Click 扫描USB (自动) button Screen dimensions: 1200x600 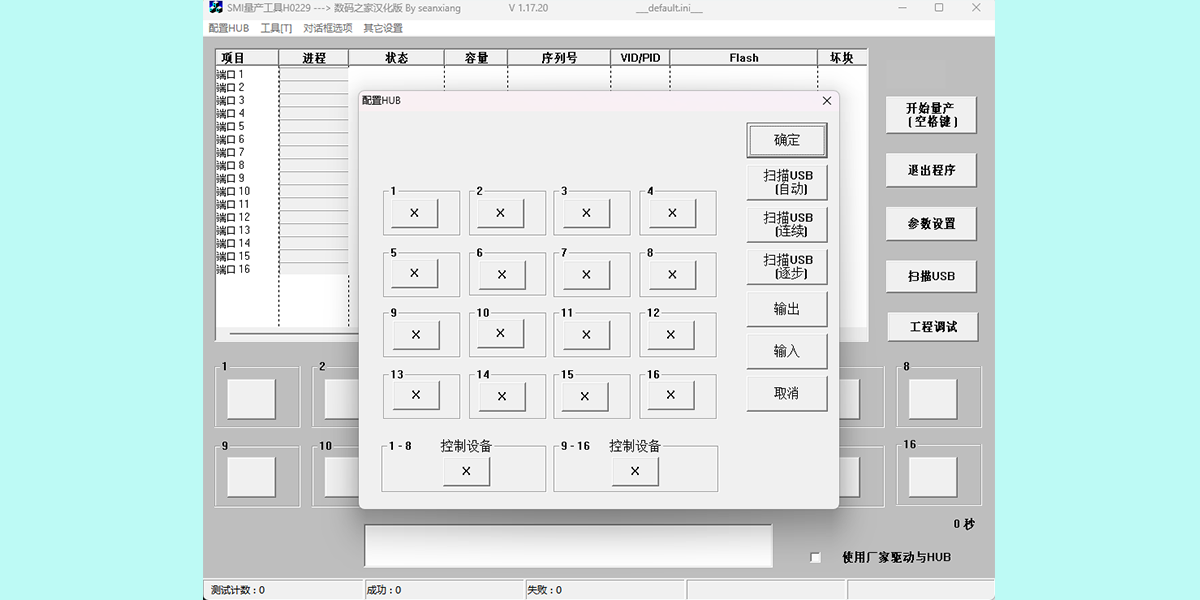(787, 182)
